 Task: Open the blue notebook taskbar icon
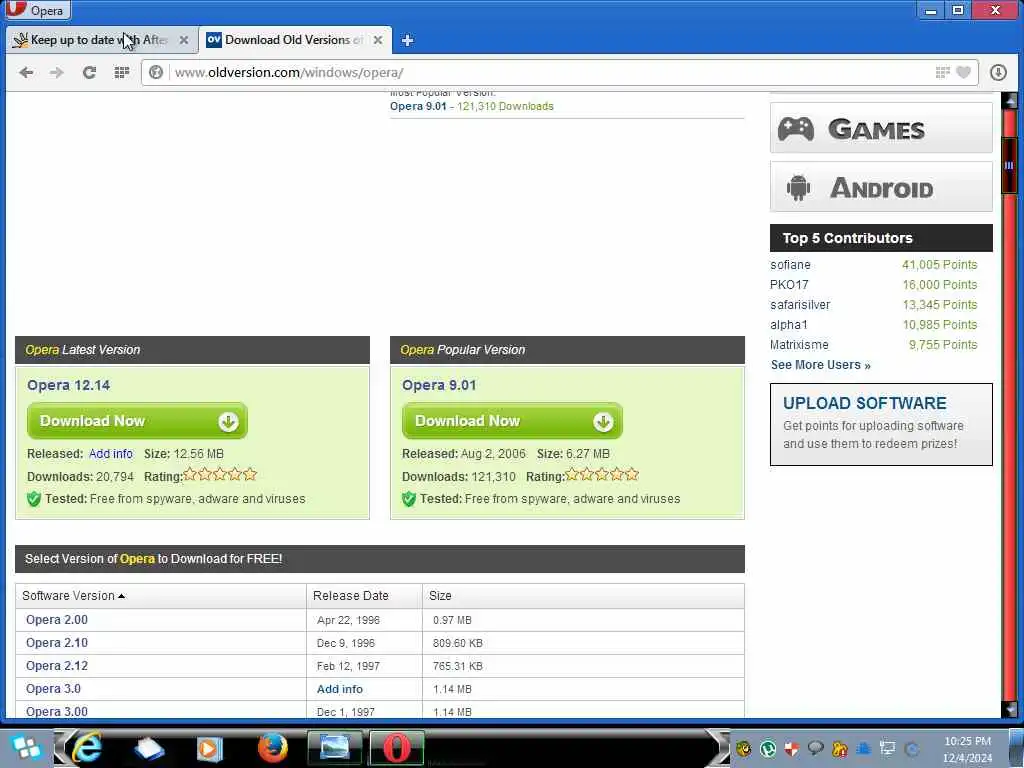[148, 748]
